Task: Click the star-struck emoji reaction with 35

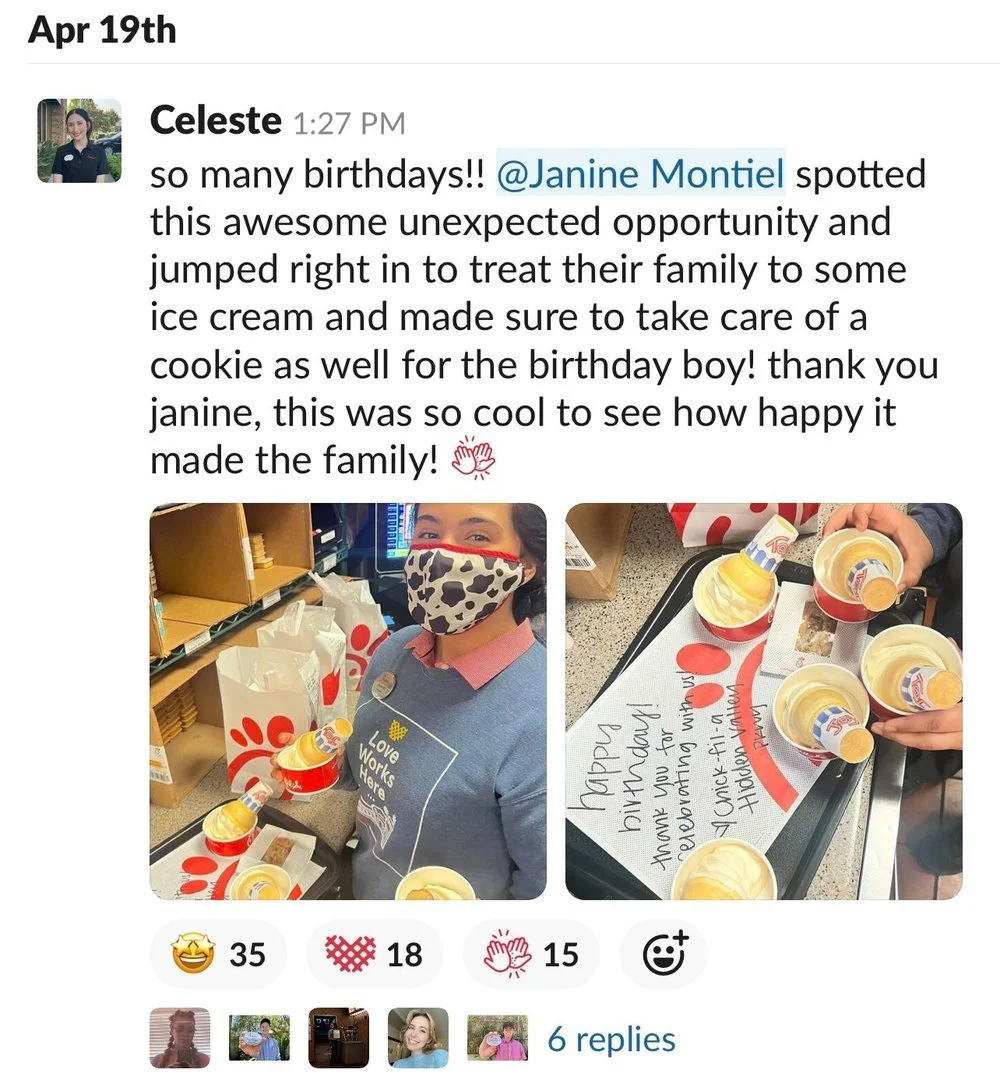Action: (x=218, y=954)
